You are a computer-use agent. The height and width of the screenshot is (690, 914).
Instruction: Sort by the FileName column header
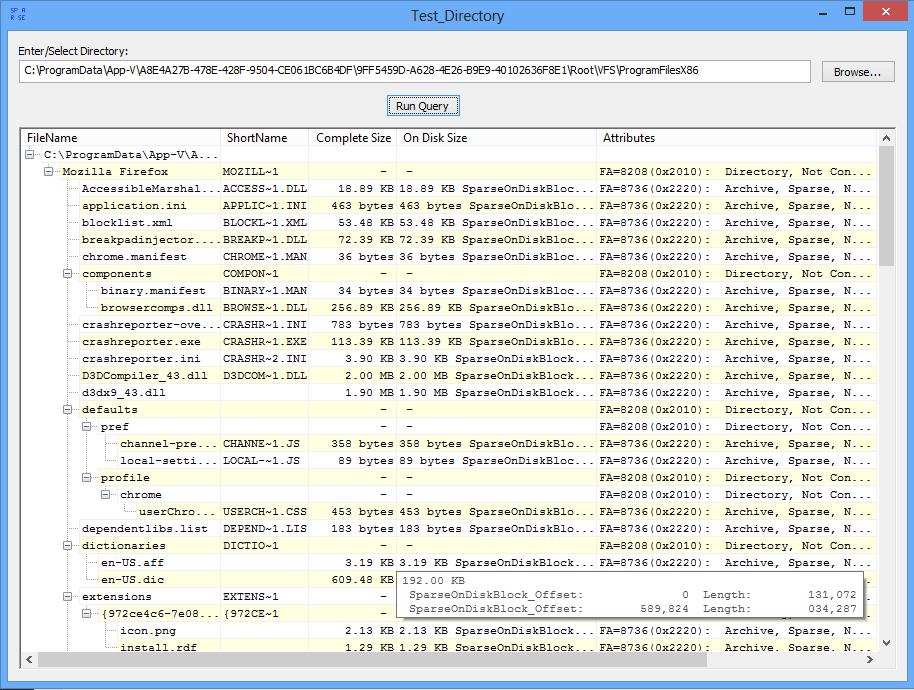(x=121, y=138)
